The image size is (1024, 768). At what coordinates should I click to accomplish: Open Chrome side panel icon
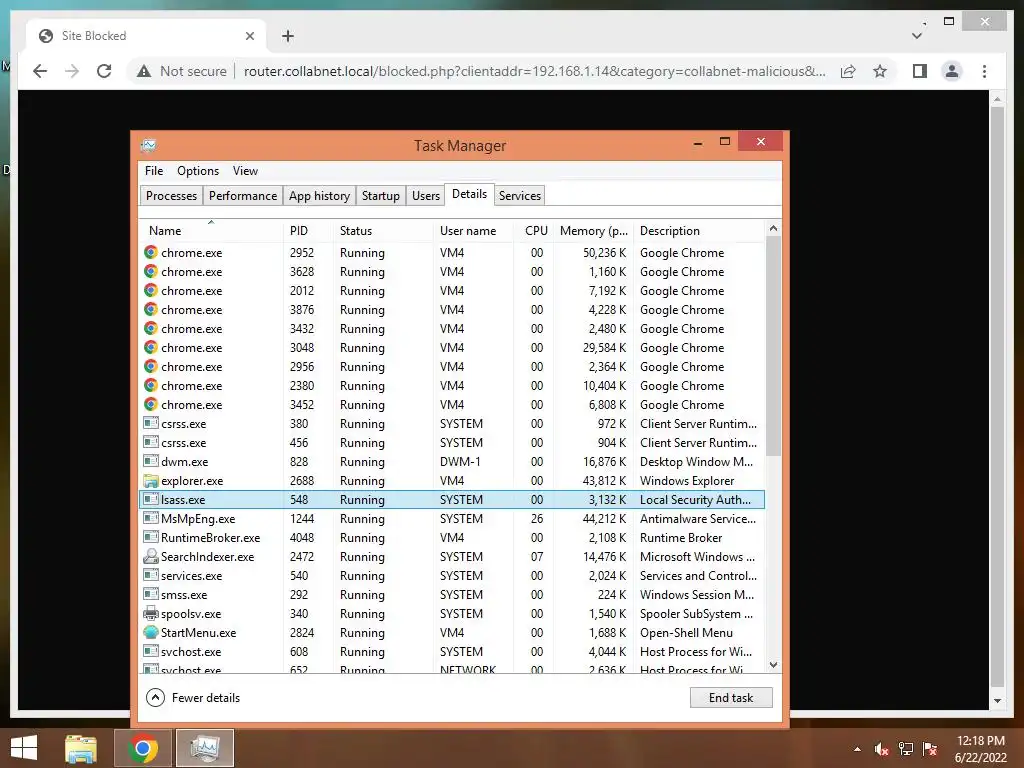click(920, 71)
